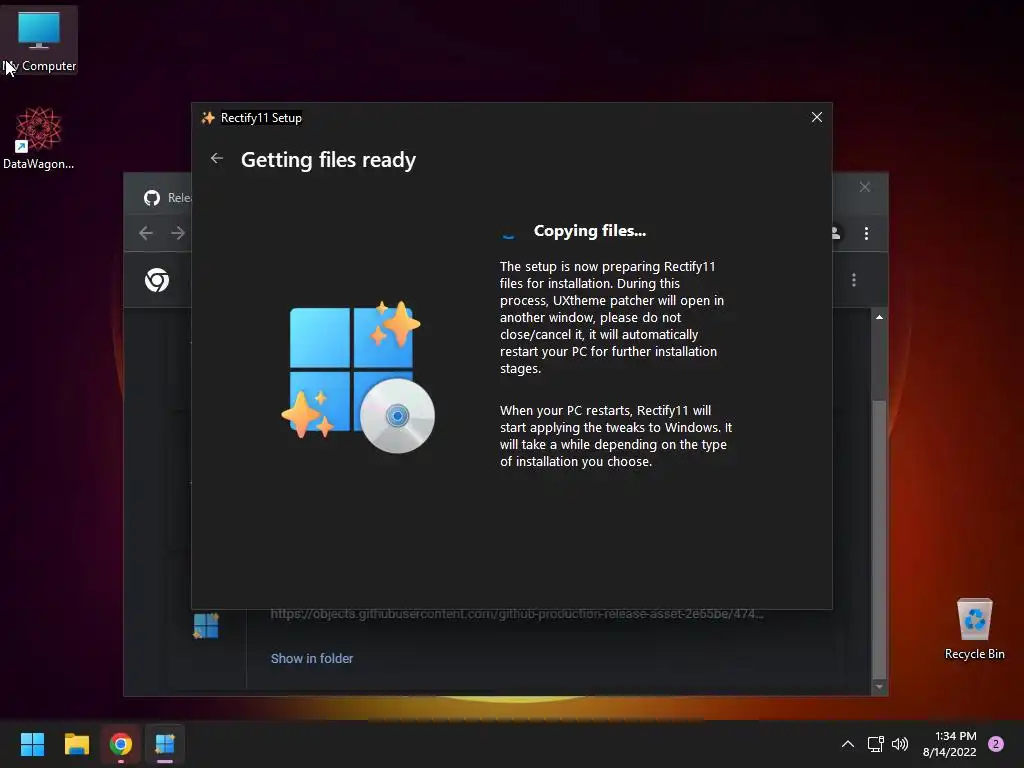
Task: Open Recycle Bin on desktop
Action: [974, 628]
